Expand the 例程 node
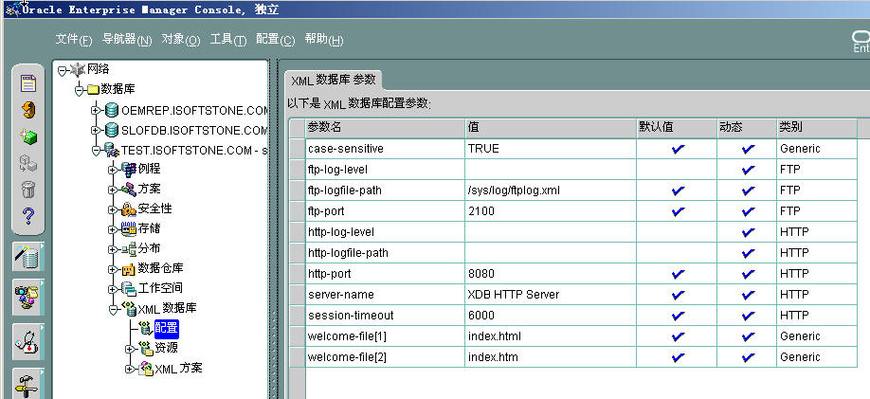Screen dimensions: 870x399 [x=113, y=170]
